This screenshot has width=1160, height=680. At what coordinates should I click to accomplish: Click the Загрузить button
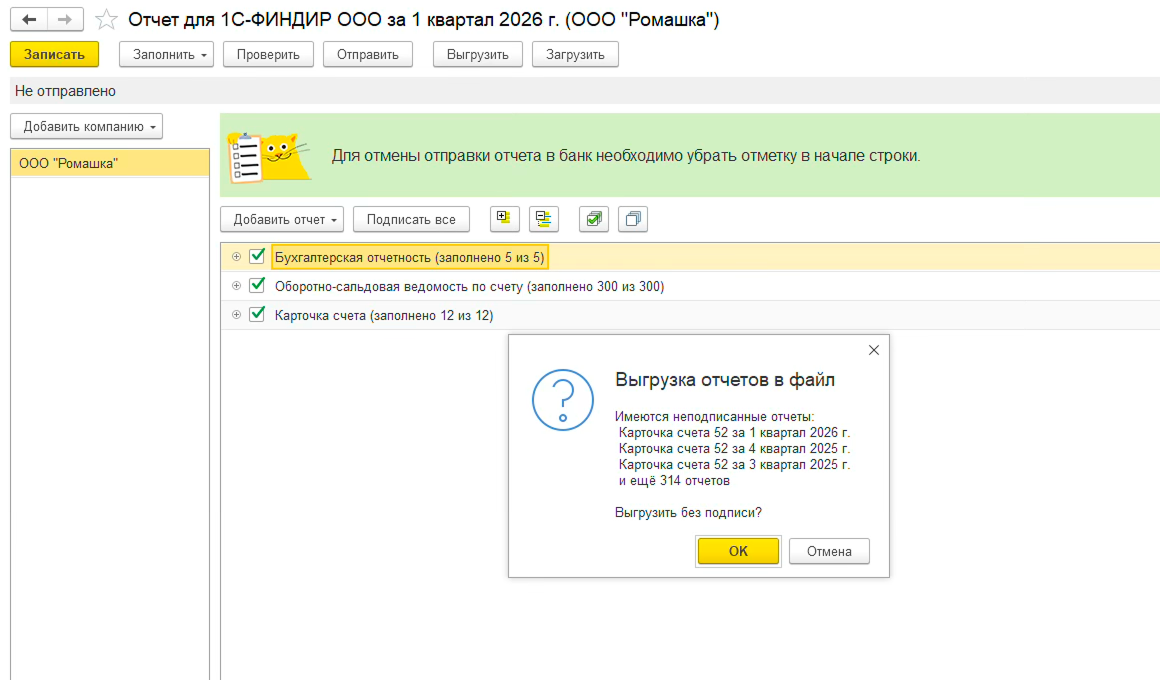(x=576, y=55)
